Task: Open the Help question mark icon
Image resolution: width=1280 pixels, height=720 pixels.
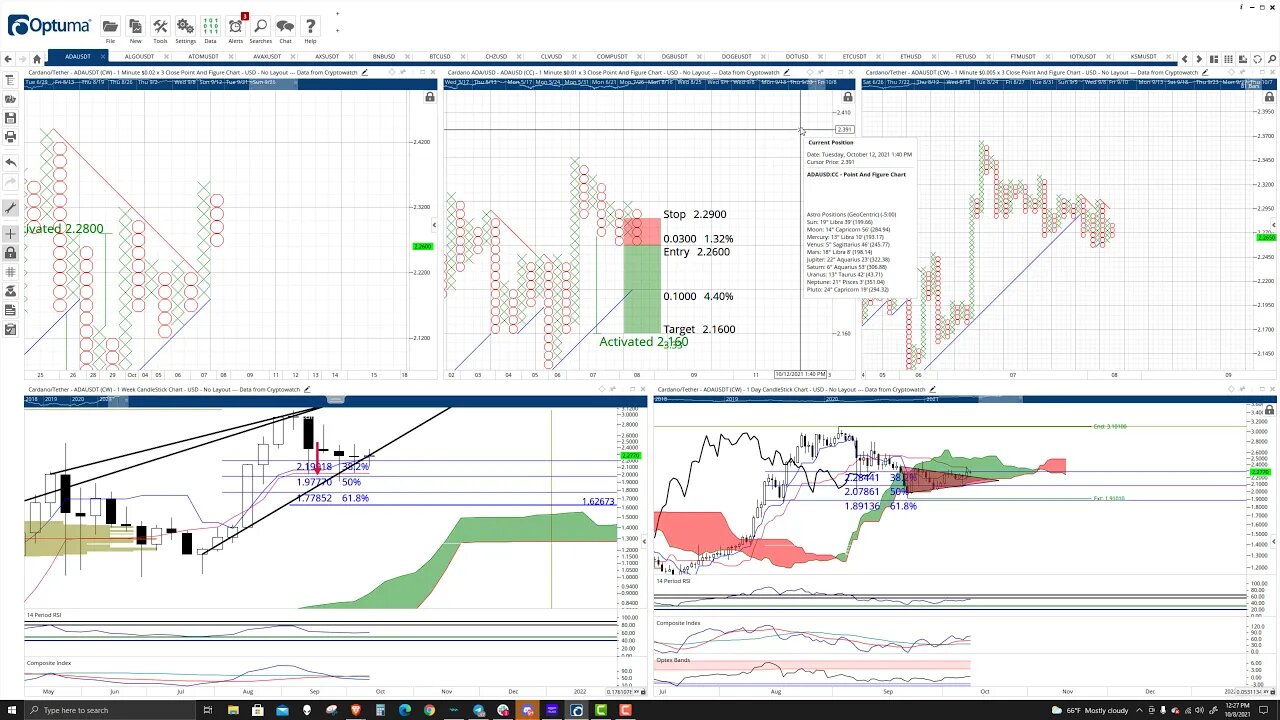Action: [310, 27]
